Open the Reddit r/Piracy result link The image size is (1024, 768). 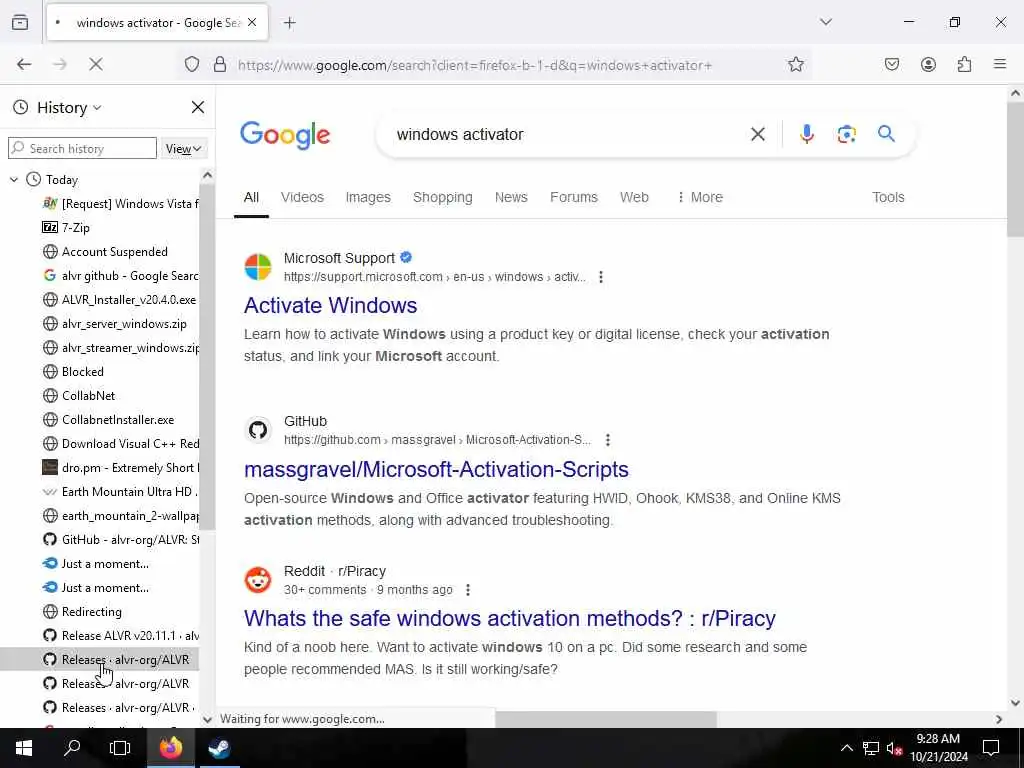(x=509, y=618)
